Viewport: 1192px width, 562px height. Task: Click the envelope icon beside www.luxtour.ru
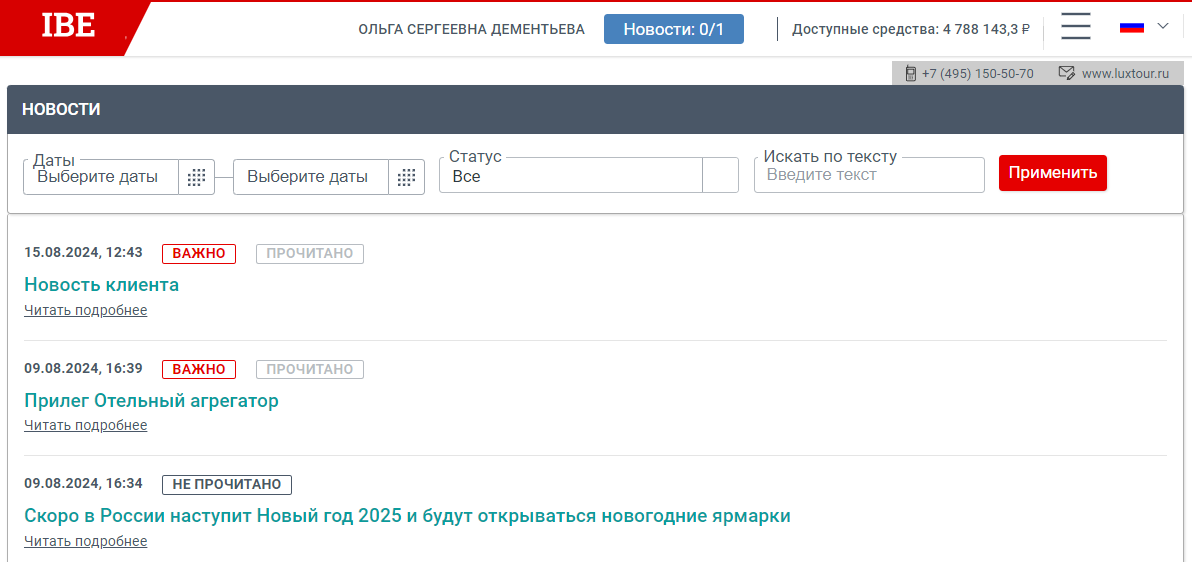tap(1066, 73)
